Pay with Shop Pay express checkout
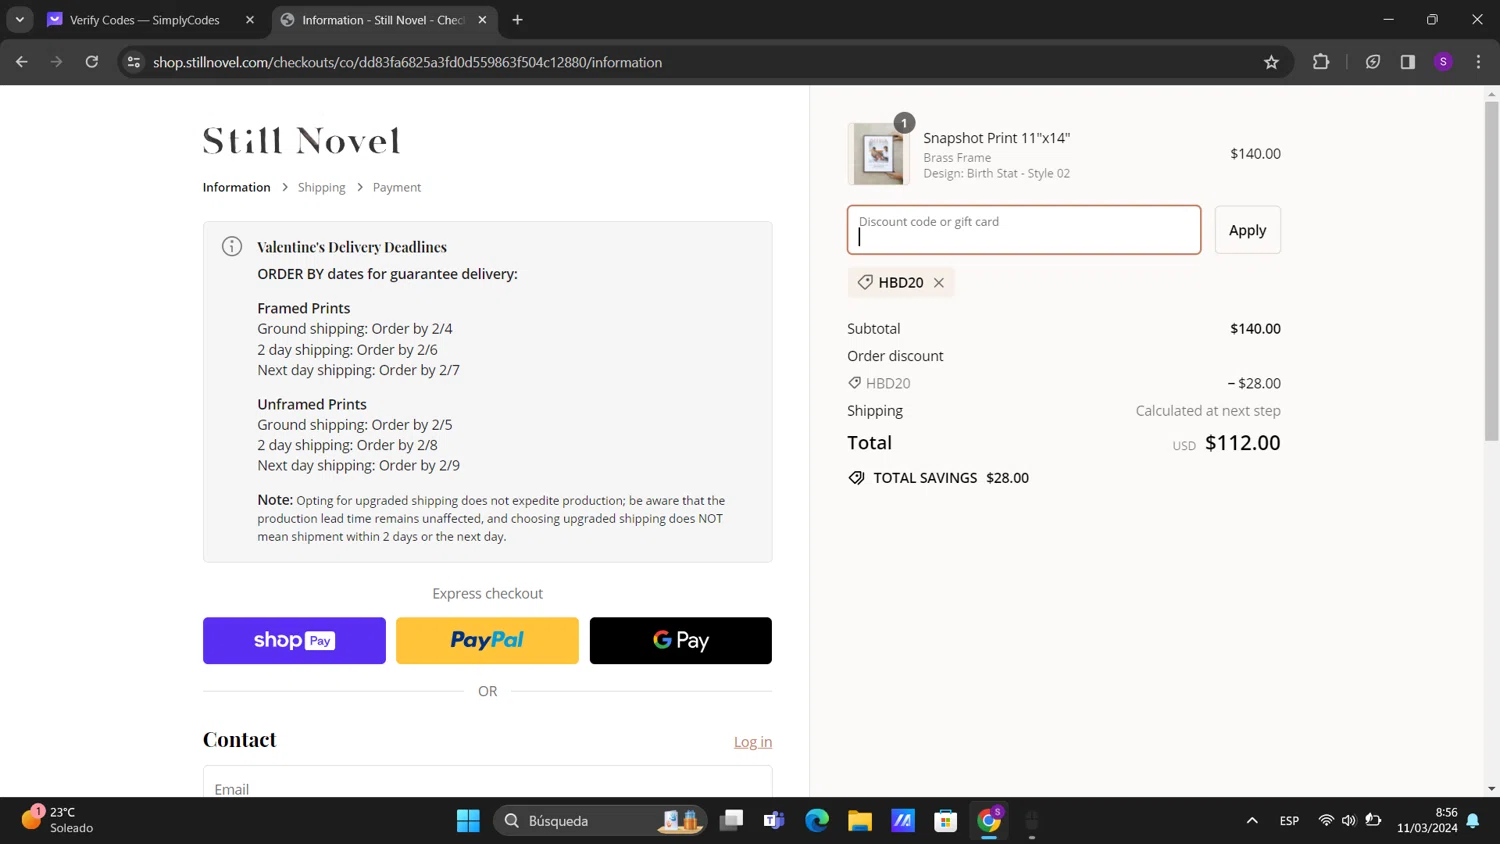The width and height of the screenshot is (1500, 844). (x=294, y=641)
